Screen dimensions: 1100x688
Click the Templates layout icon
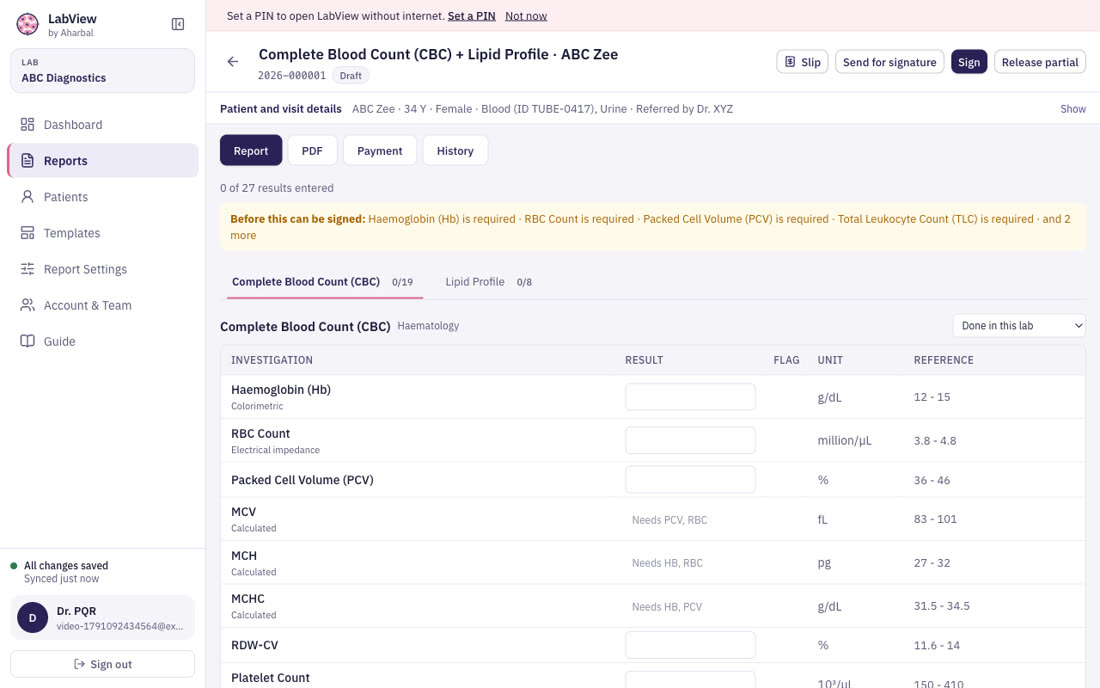[x=27, y=233]
